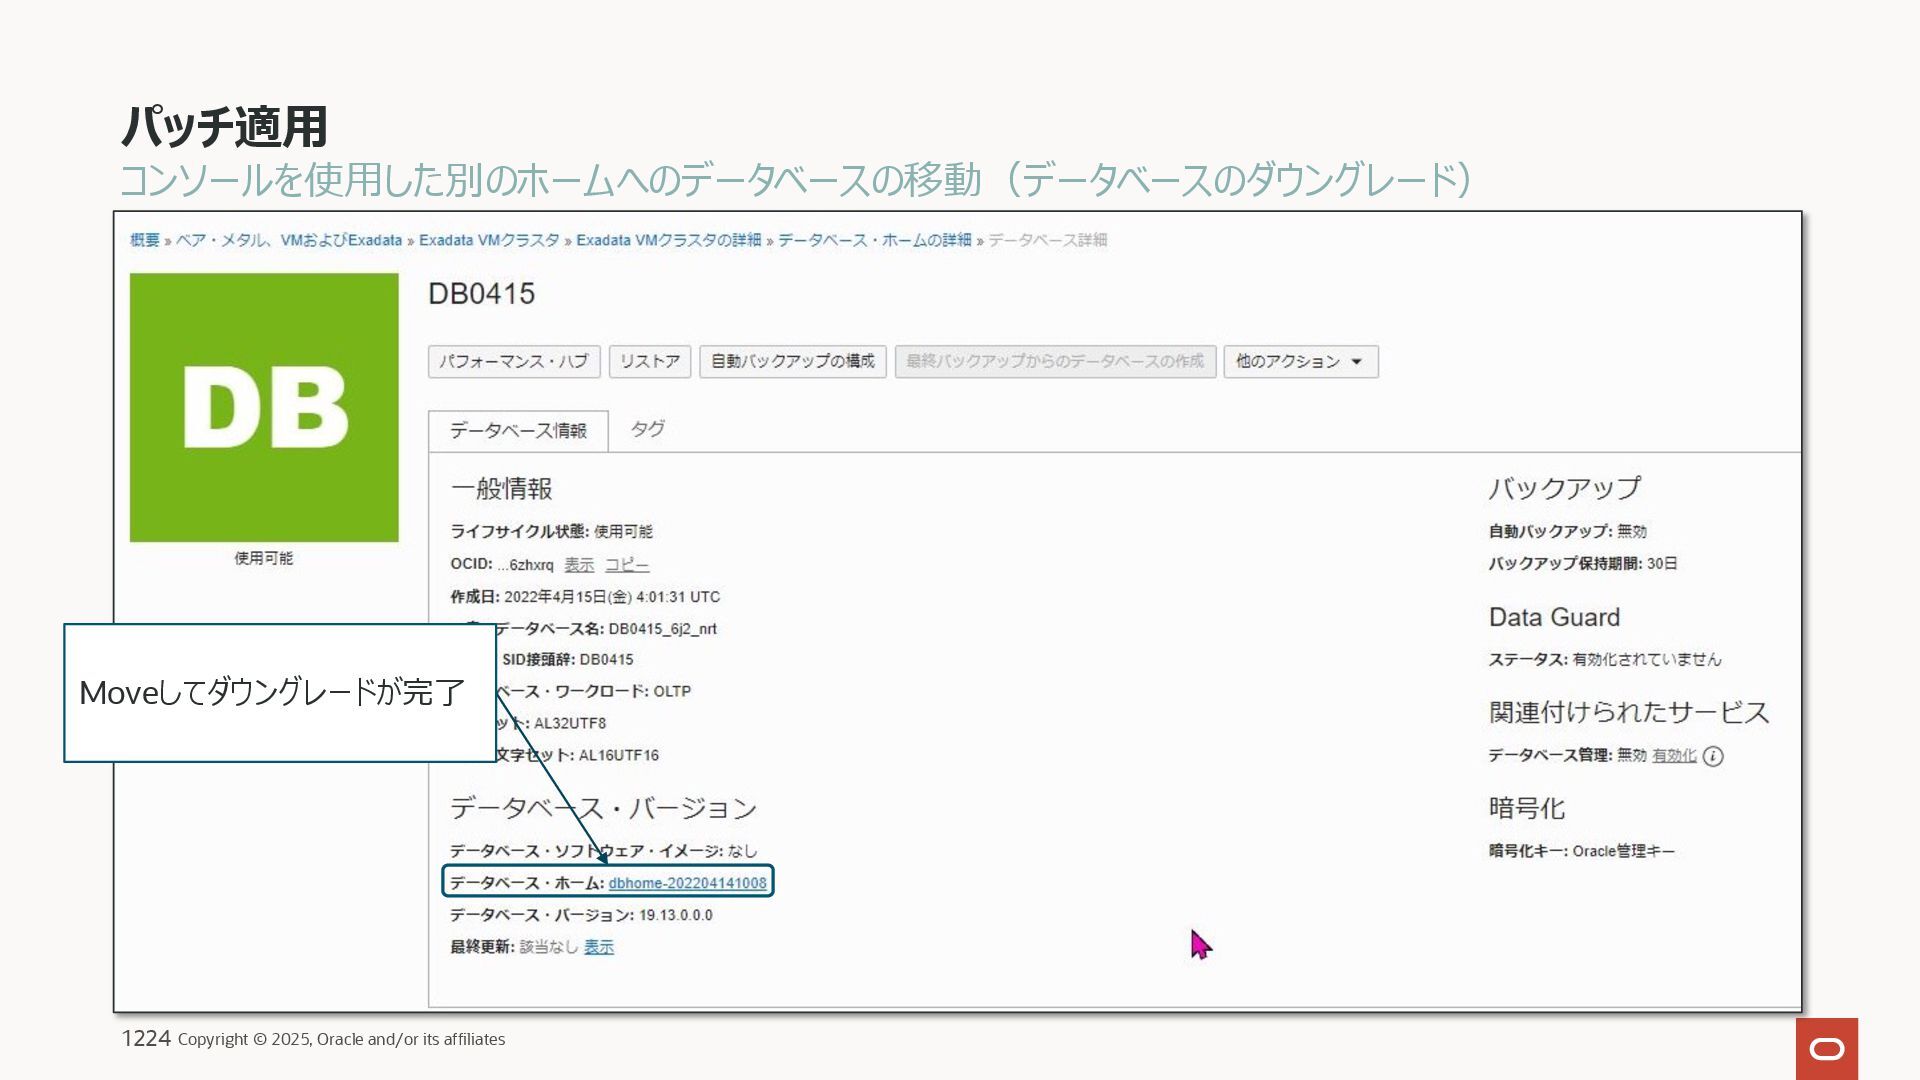Click 表示 link beside 最終更新
Viewport: 1920px width, 1080px height.
pos(599,947)
